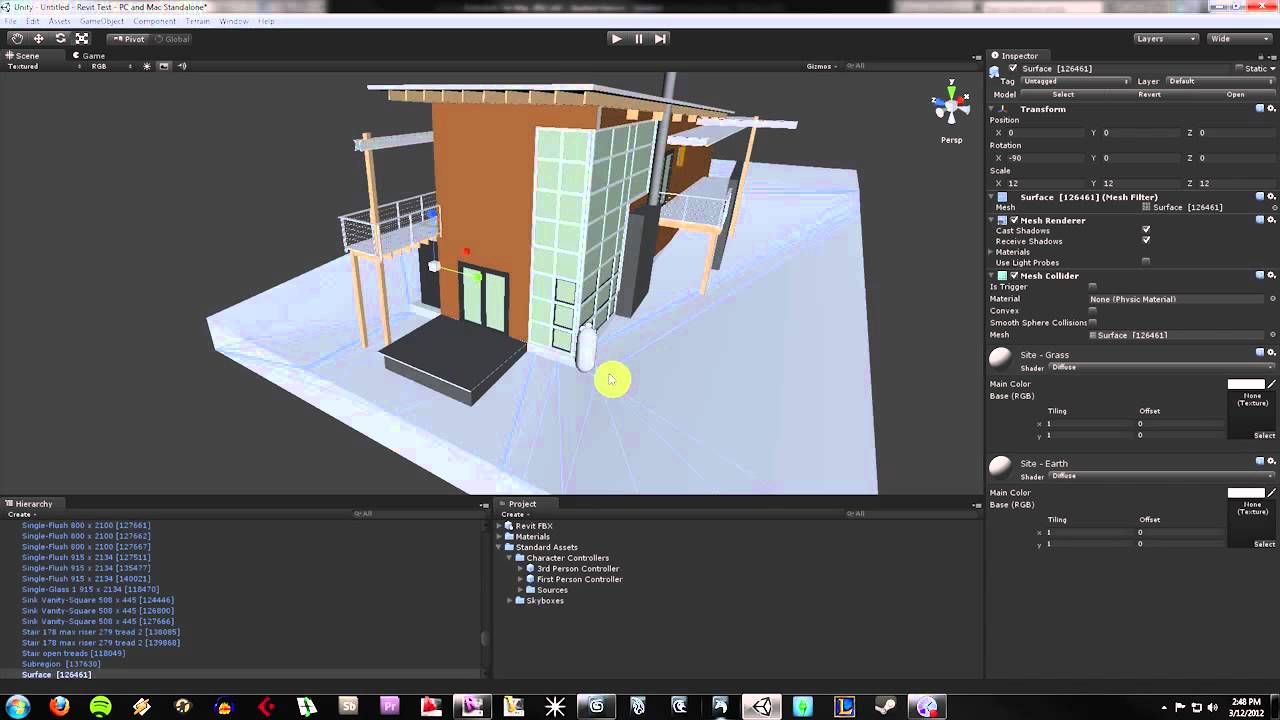1280x720 pixels.
Task: Open Site - Grass material gear menu
Action: tap(1271, 352)
